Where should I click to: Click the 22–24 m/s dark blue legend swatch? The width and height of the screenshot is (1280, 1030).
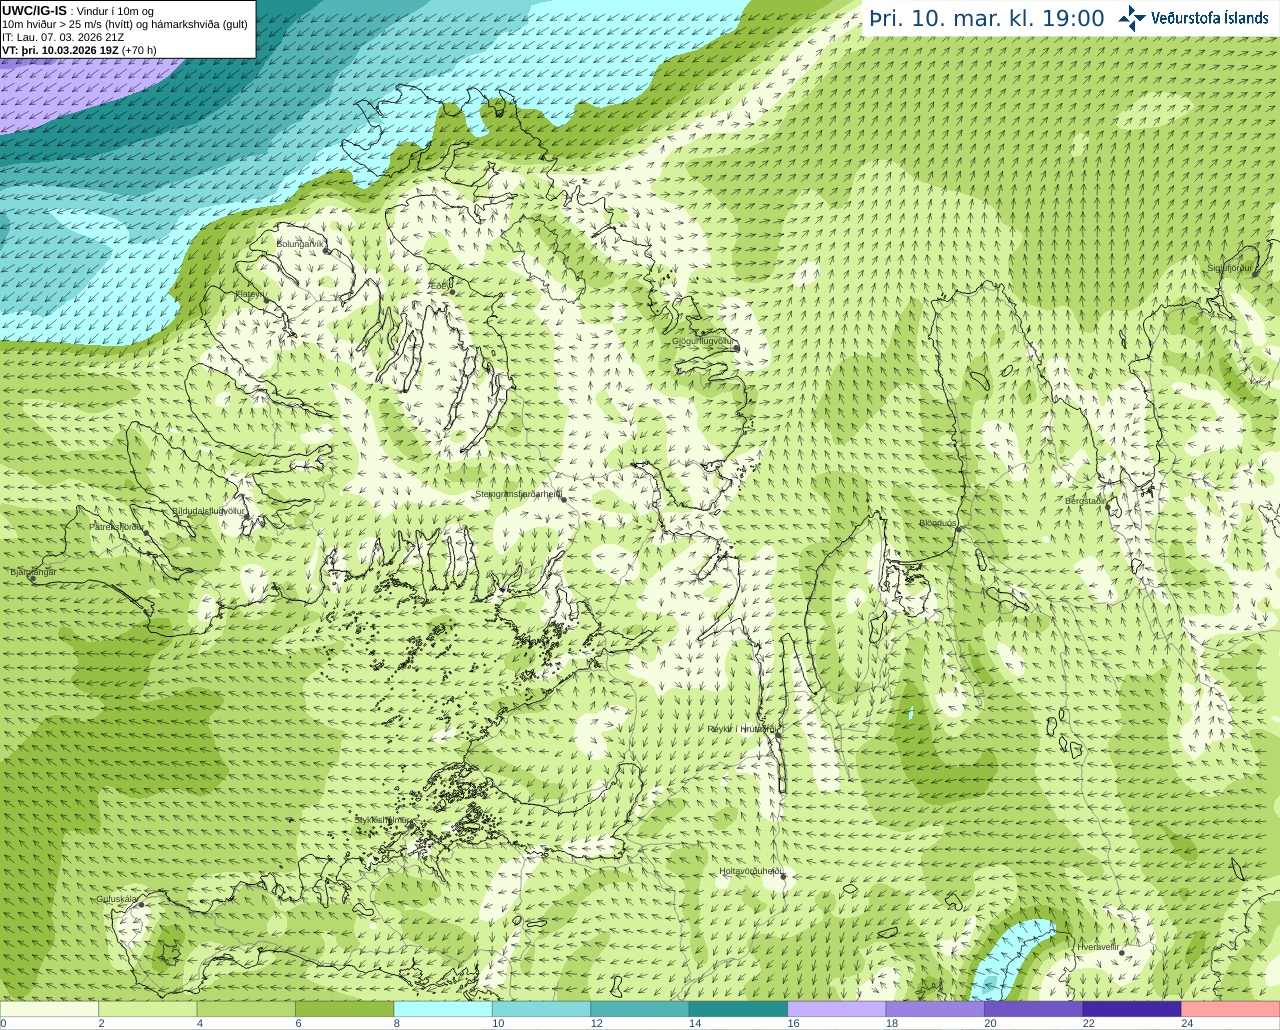pos(1132,1009)
